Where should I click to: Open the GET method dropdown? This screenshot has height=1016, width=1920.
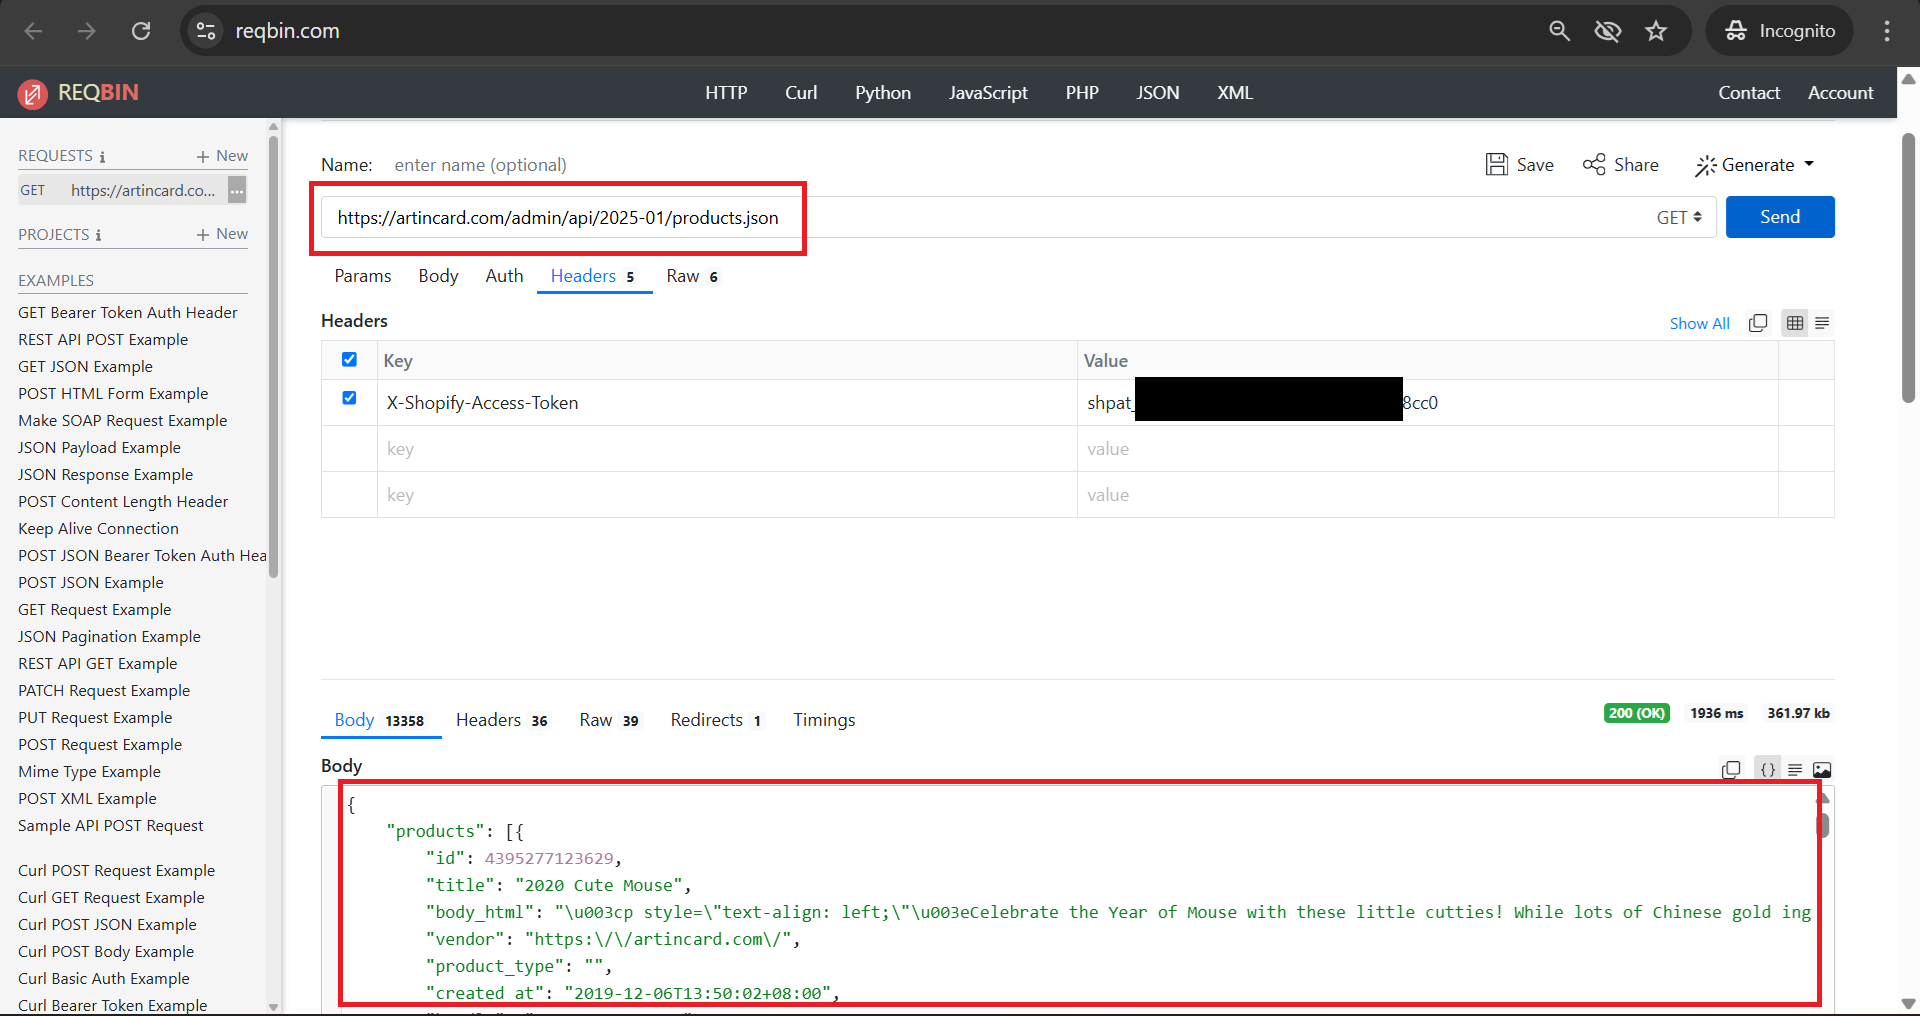[1679, 218]
